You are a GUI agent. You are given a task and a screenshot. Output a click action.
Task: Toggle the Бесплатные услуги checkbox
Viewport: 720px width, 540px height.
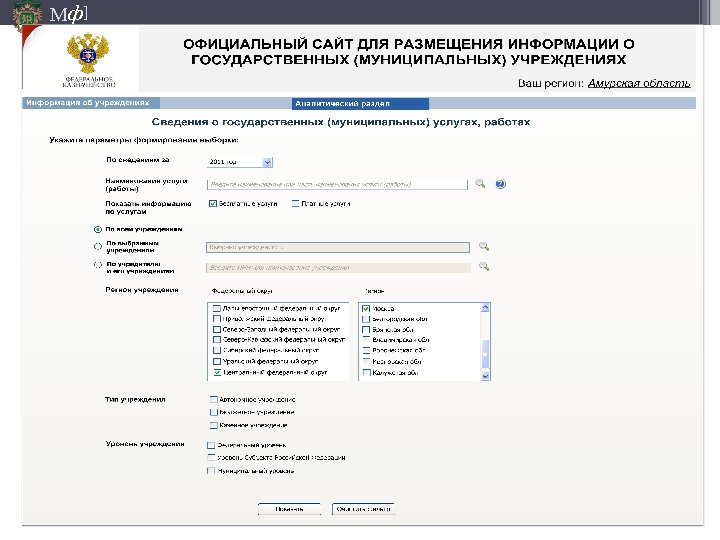213,203
